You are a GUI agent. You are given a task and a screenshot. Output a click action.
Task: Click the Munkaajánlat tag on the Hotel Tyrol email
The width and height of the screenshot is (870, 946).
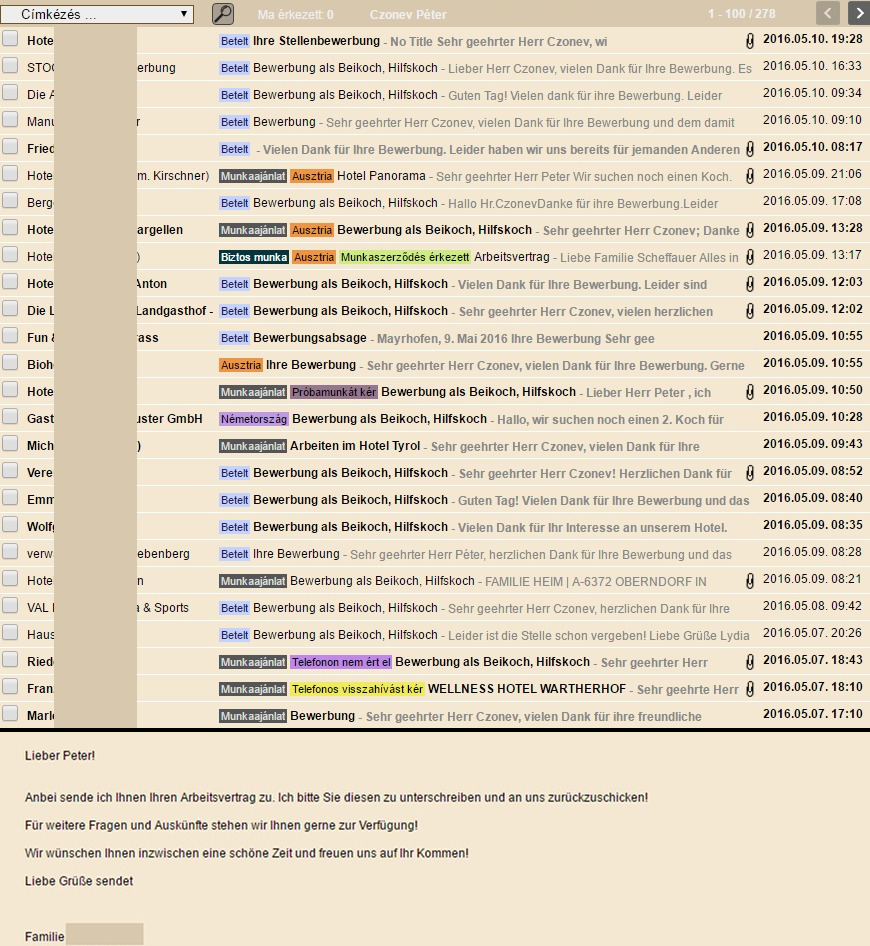(x=253, y=446)
